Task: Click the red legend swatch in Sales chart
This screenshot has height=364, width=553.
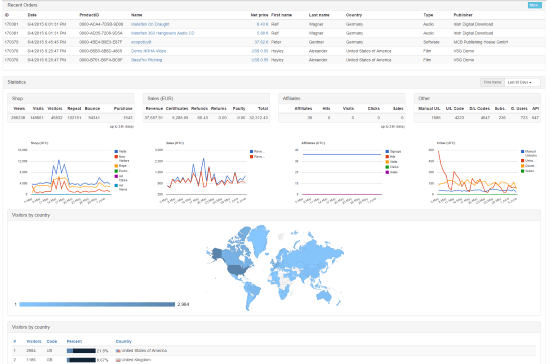Action: point(251,156)
